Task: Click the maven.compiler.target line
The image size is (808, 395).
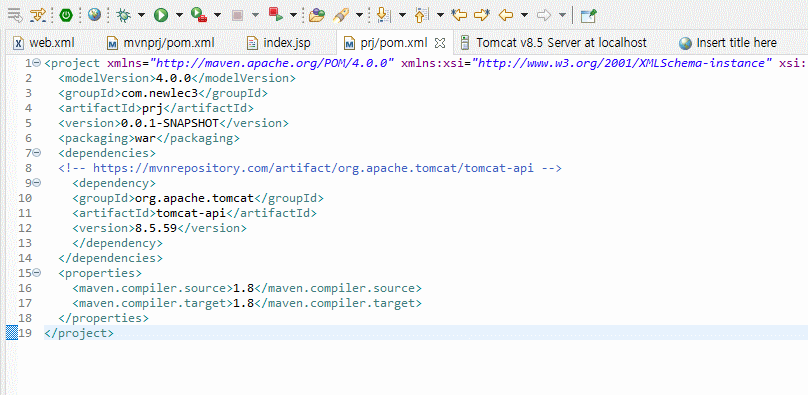Action: point(247,302)
